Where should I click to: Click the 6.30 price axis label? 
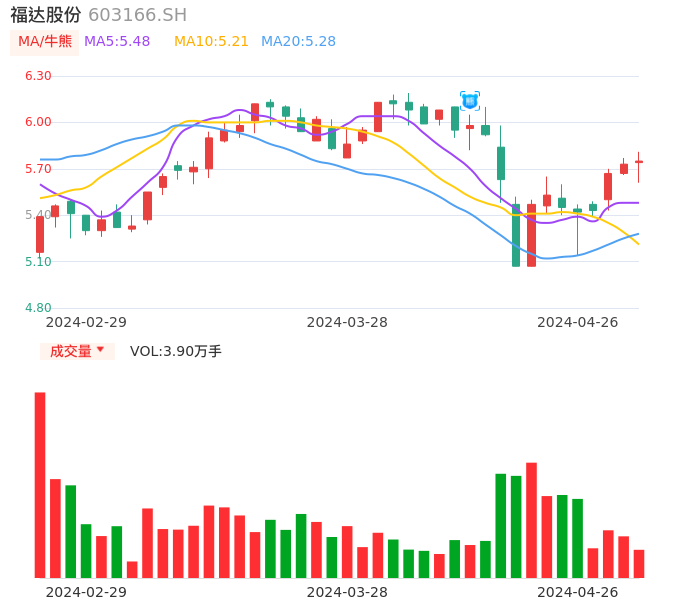(x=38, y=76)
